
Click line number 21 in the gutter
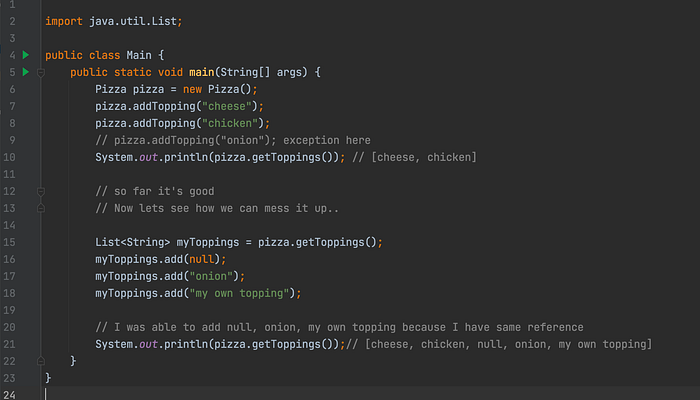pyautogui.click(x=9, y=344)
